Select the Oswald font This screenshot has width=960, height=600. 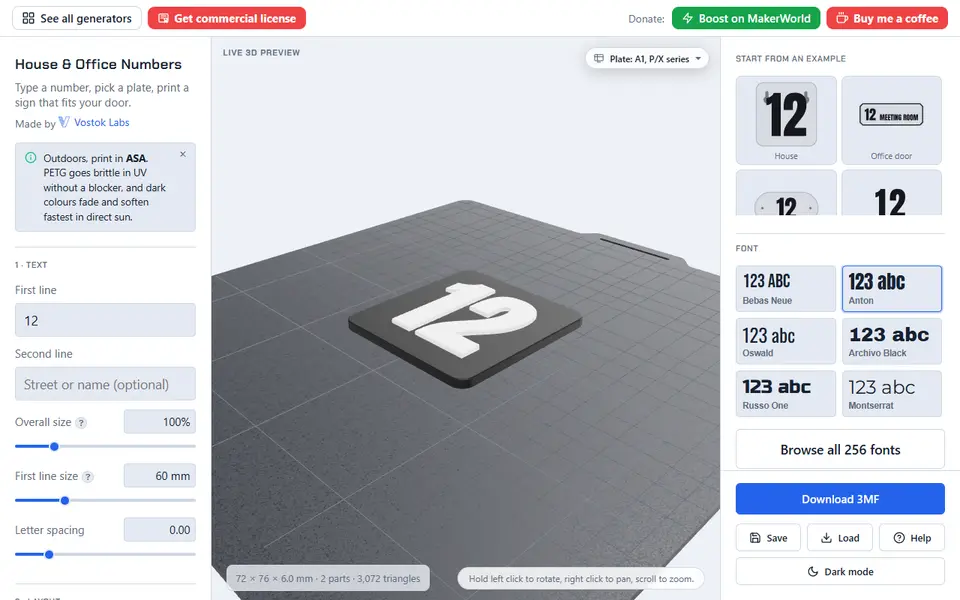[786, 341]
